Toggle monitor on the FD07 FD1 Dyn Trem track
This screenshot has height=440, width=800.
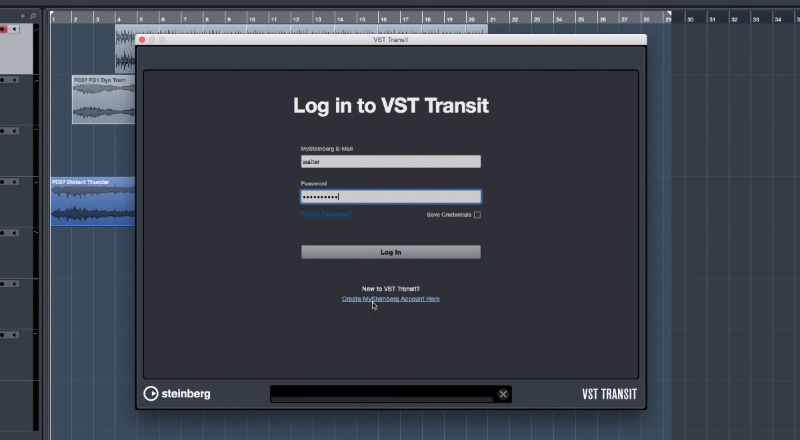pos(14,80)
